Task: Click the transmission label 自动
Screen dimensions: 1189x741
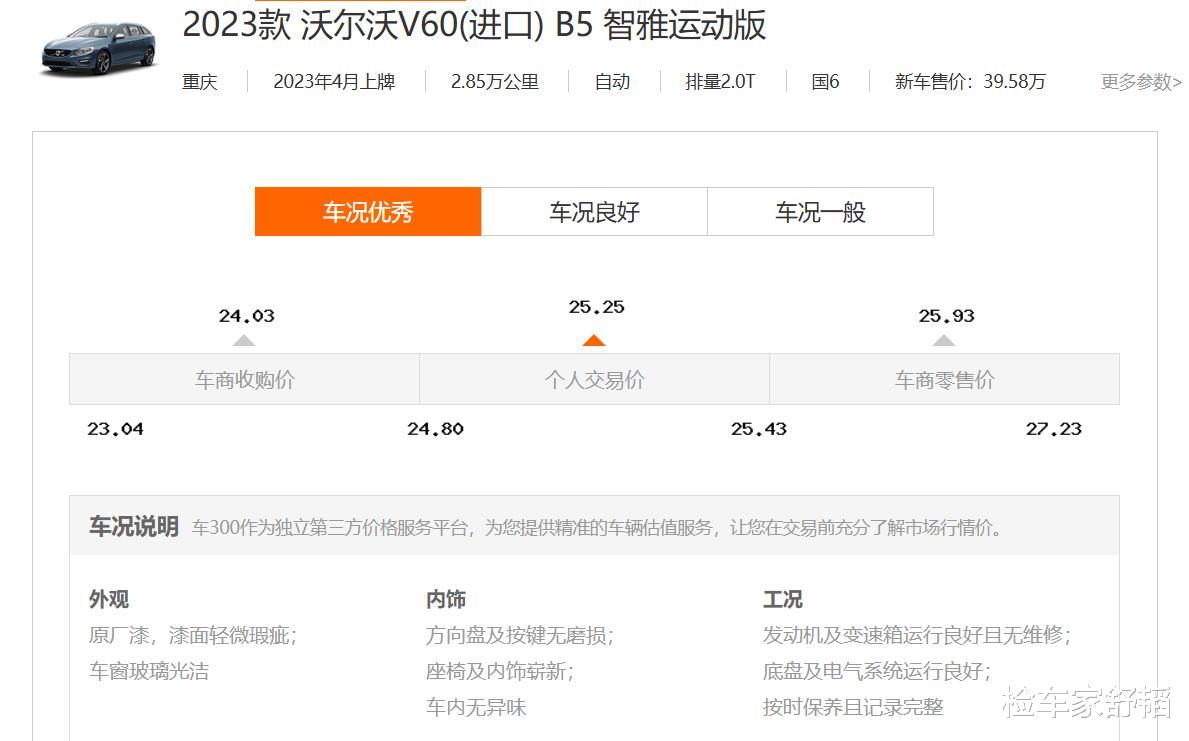Action: (613, 82)
